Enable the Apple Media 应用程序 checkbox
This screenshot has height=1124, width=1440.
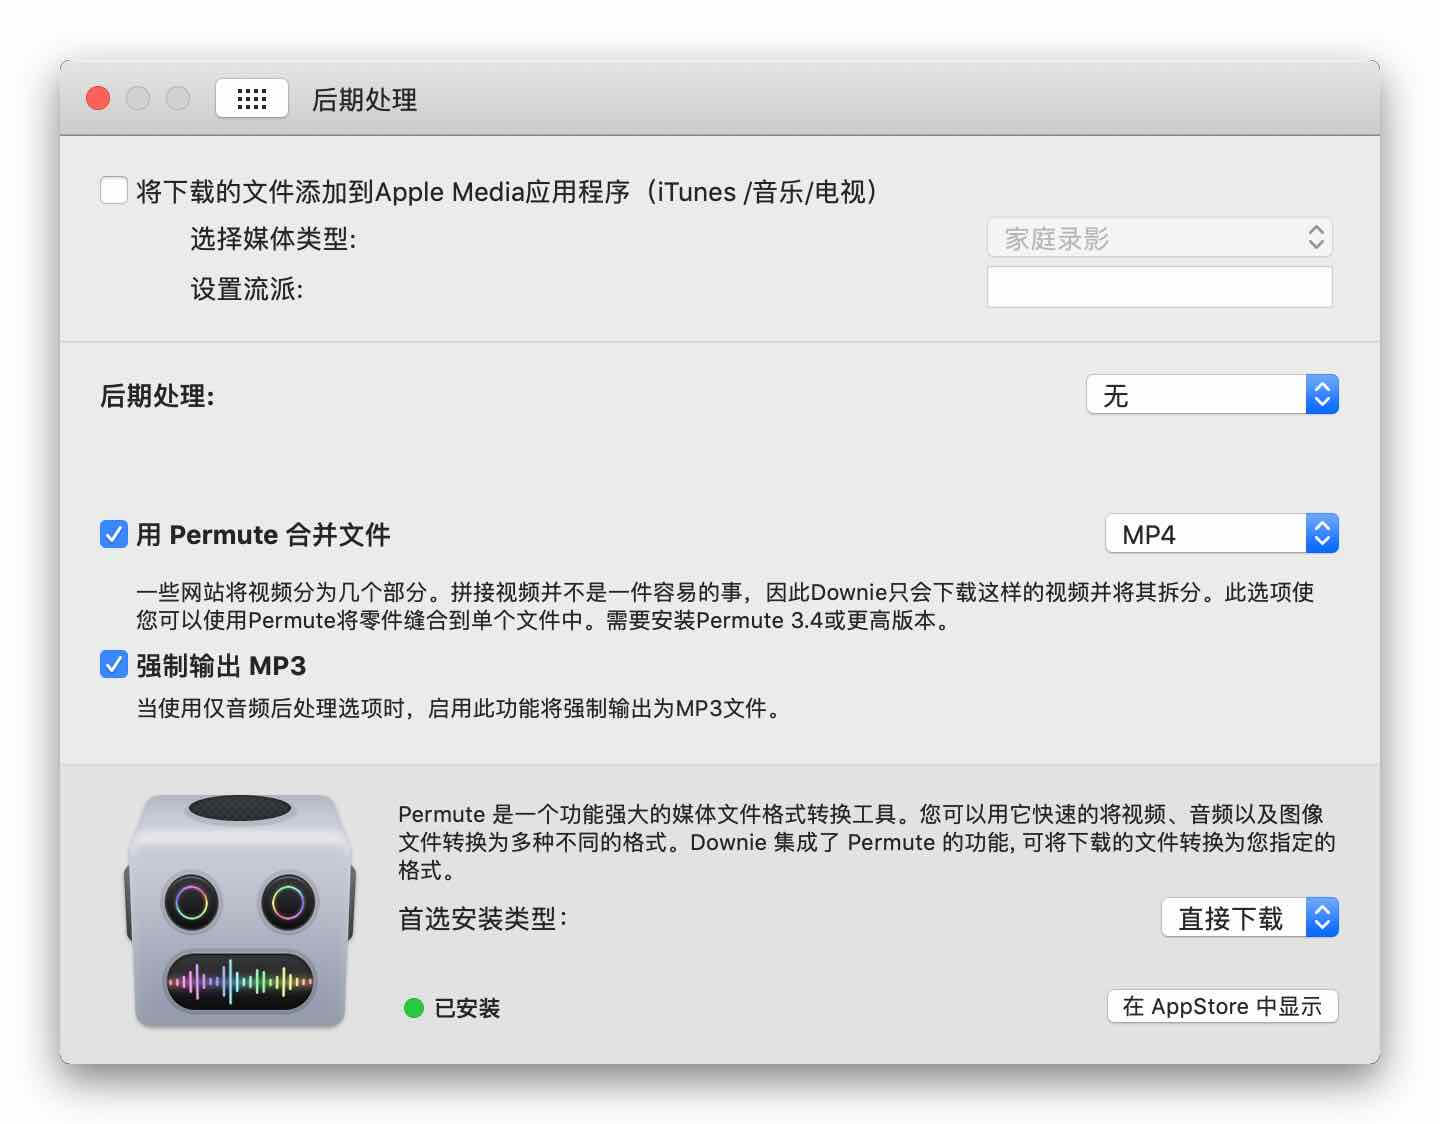[x=114, y=190]
